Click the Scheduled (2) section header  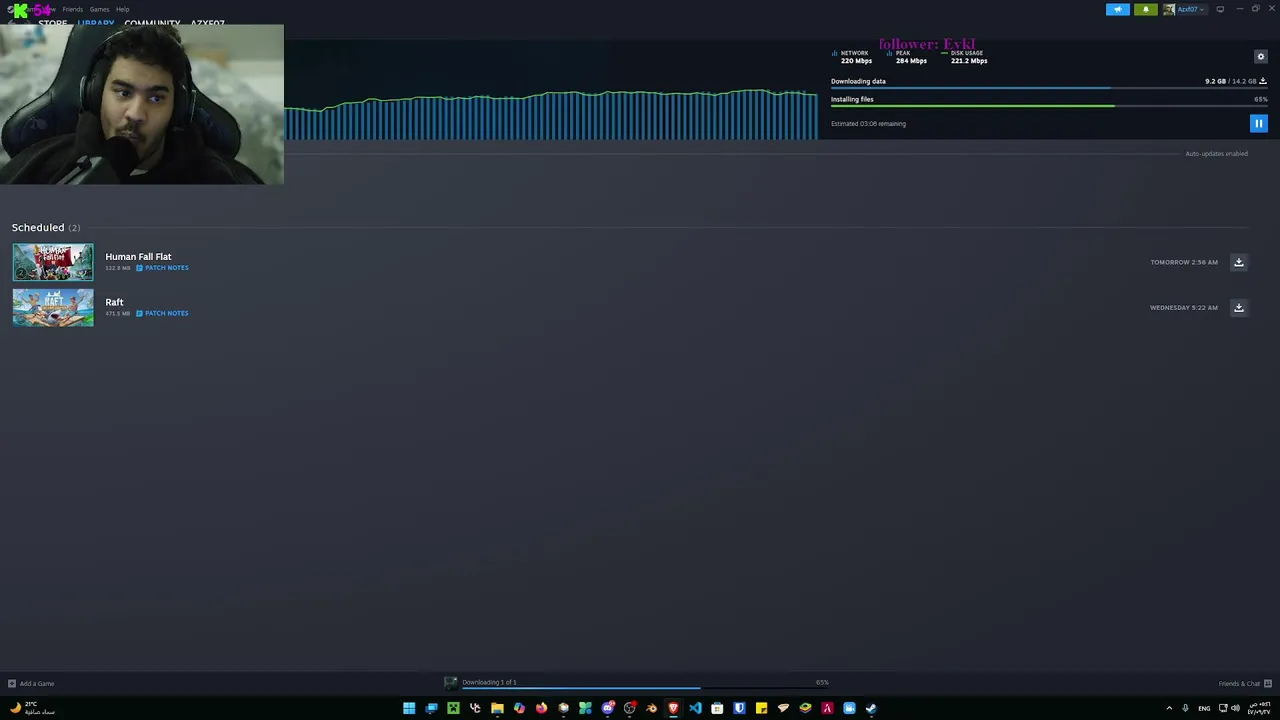pyautogui.click(x=46, y=227)
